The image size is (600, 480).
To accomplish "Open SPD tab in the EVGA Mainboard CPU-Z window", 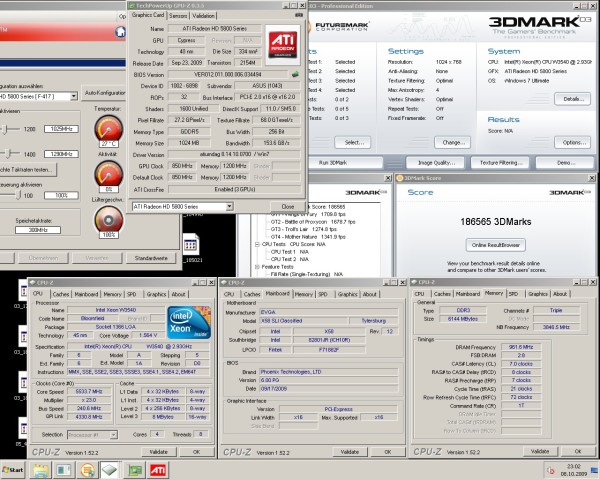I will click(323, 294).
